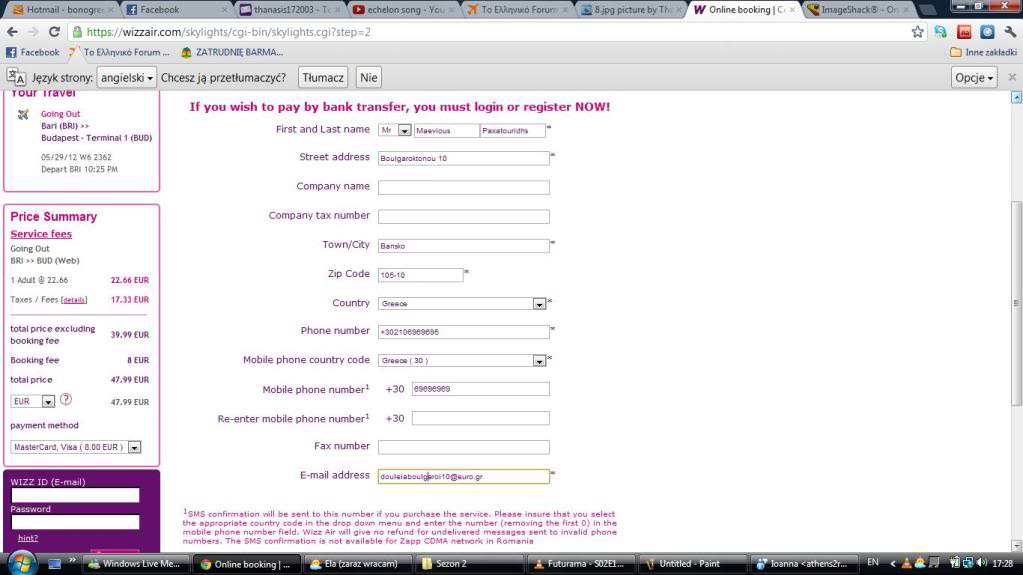Click the Tłumacz translate button
This screenshot has width=1023, height=575.
point(323,78)
